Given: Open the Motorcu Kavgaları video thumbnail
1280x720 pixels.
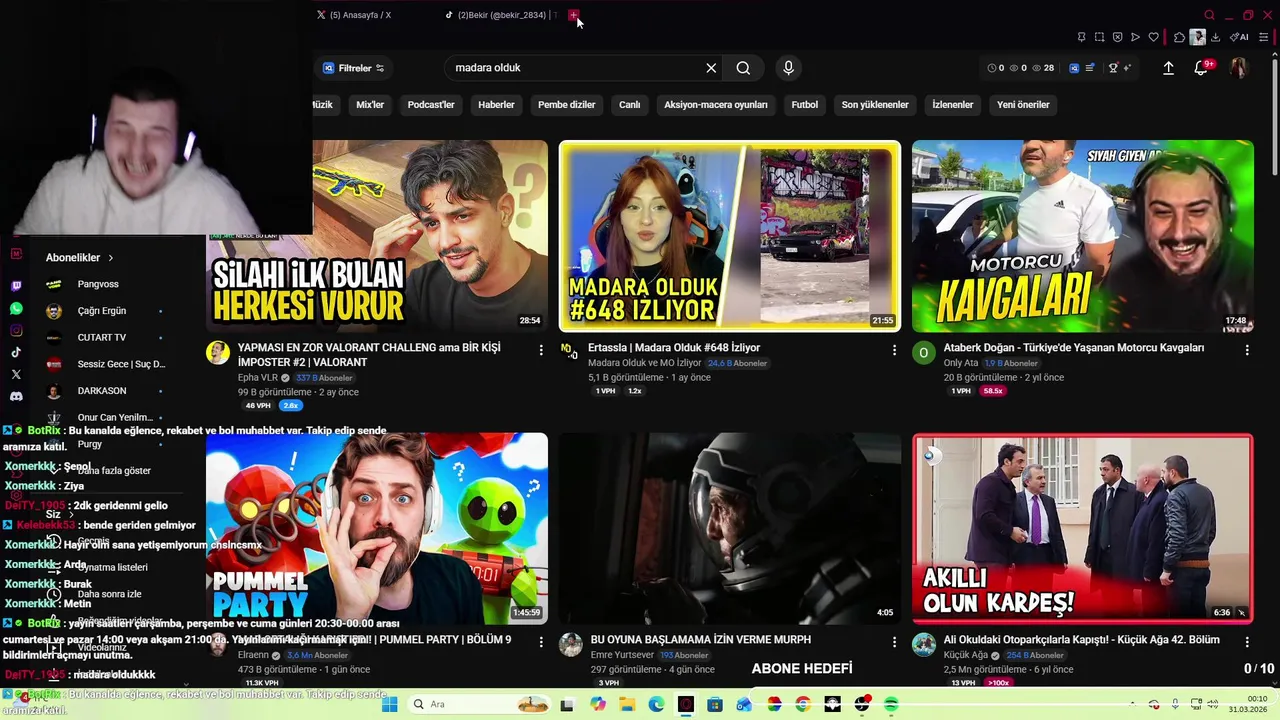Looking at the screenshot, I should point(1082,236).
